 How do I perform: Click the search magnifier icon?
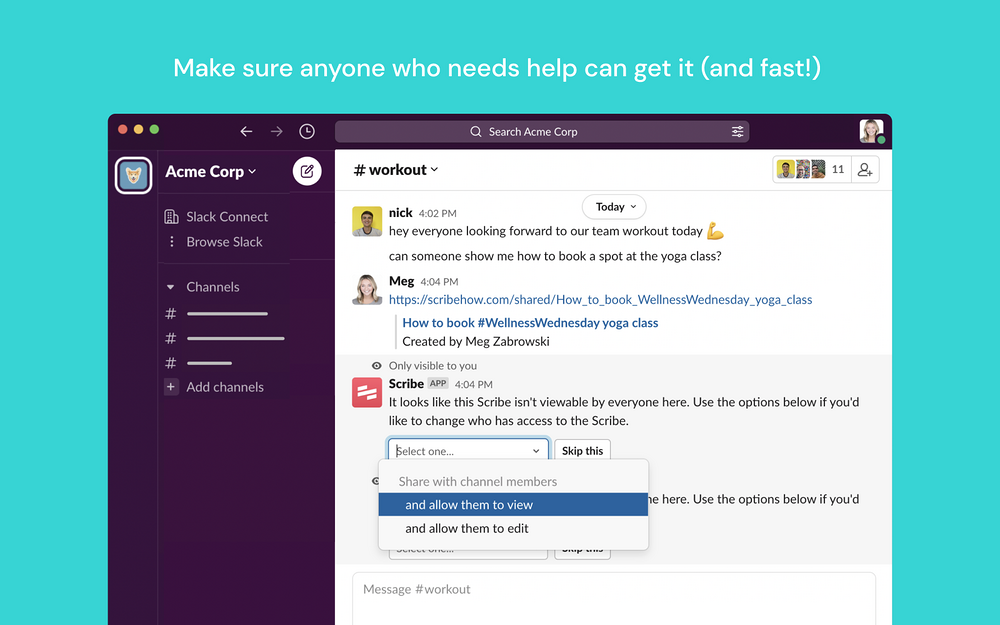[476, 131]
